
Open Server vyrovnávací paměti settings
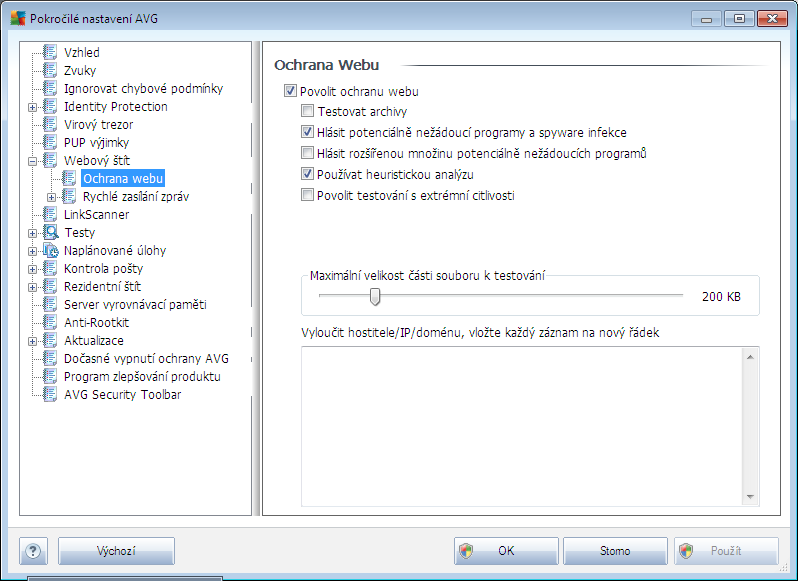click(x=135, y=305)
